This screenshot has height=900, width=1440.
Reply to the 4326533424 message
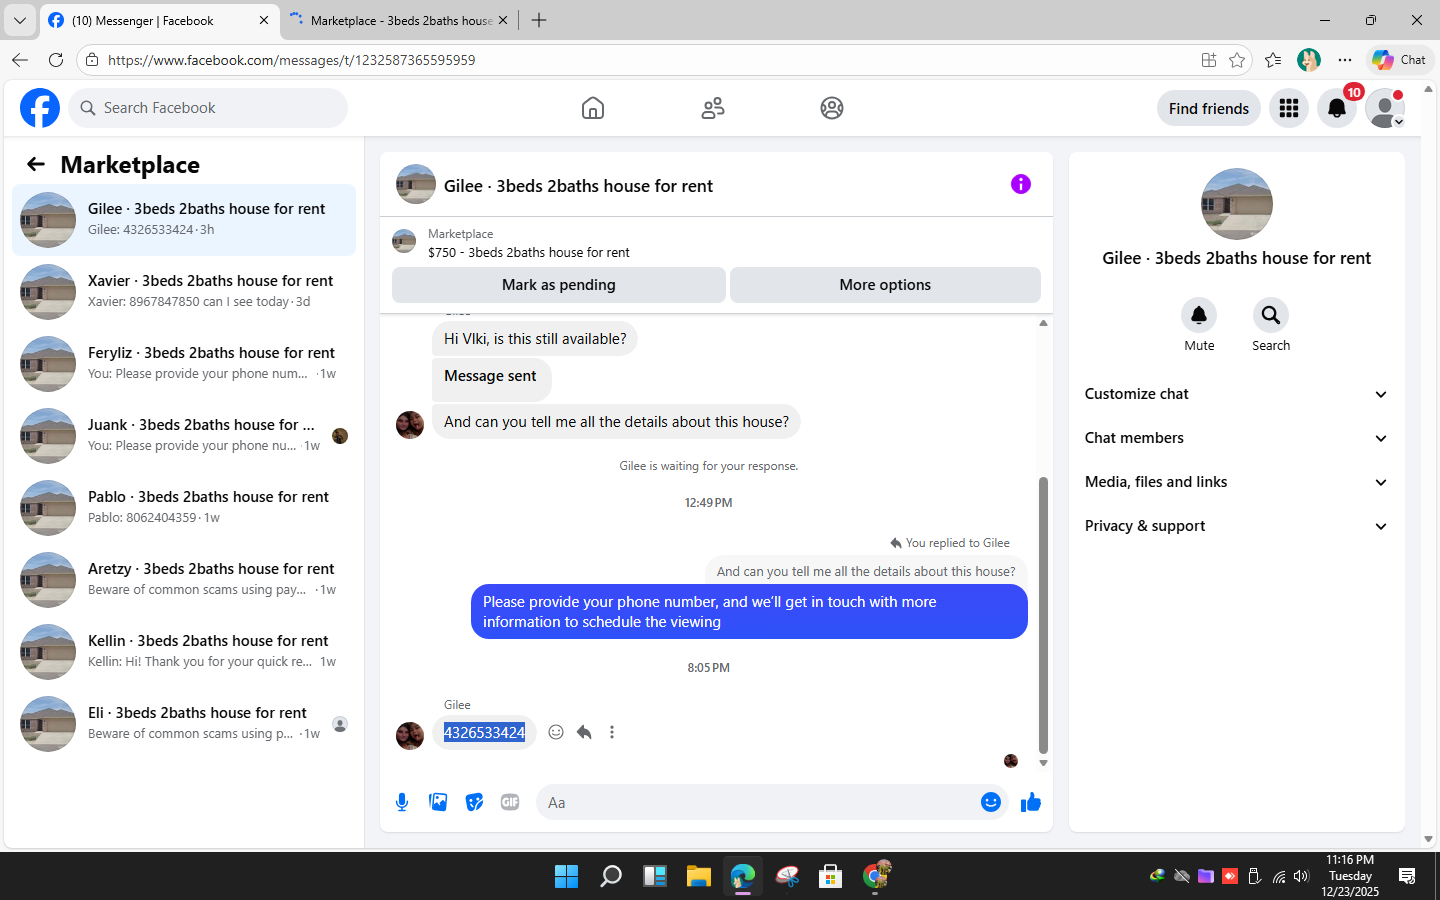(584, 732)
